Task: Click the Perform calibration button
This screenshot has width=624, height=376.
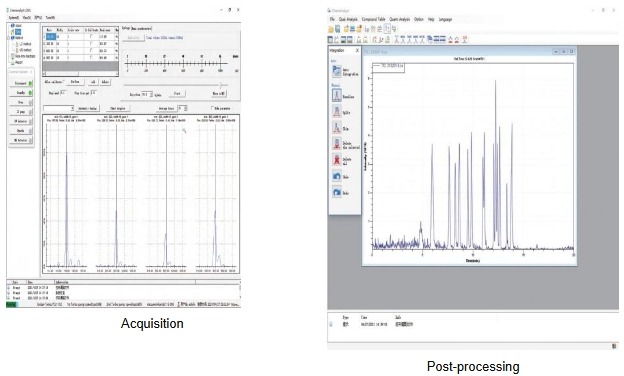Action: pyautogui.click(x=75, y=82)
